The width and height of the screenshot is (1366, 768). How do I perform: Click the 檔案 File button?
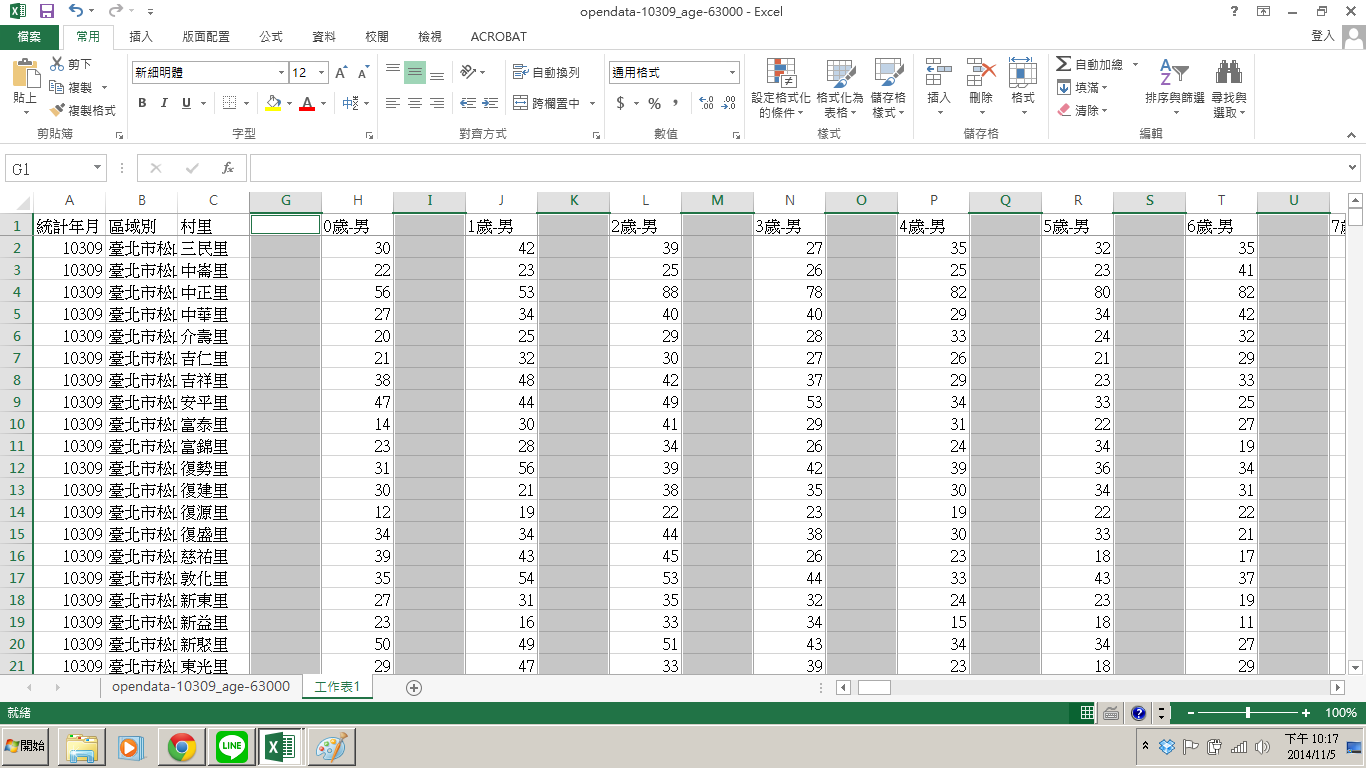tap(29, 37)
